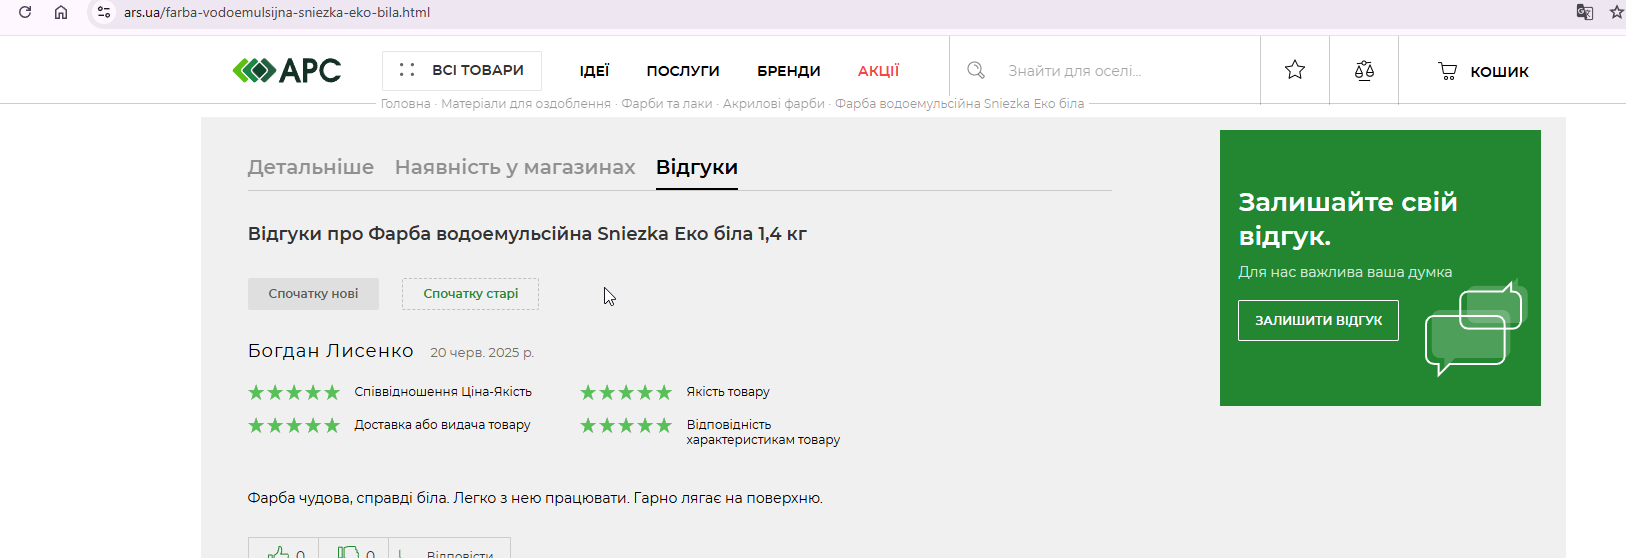Image resolution: width=1626 pixels, height=558 pixels.
Task: Reload the page with browser refresh icon
Action: point(25,12)
